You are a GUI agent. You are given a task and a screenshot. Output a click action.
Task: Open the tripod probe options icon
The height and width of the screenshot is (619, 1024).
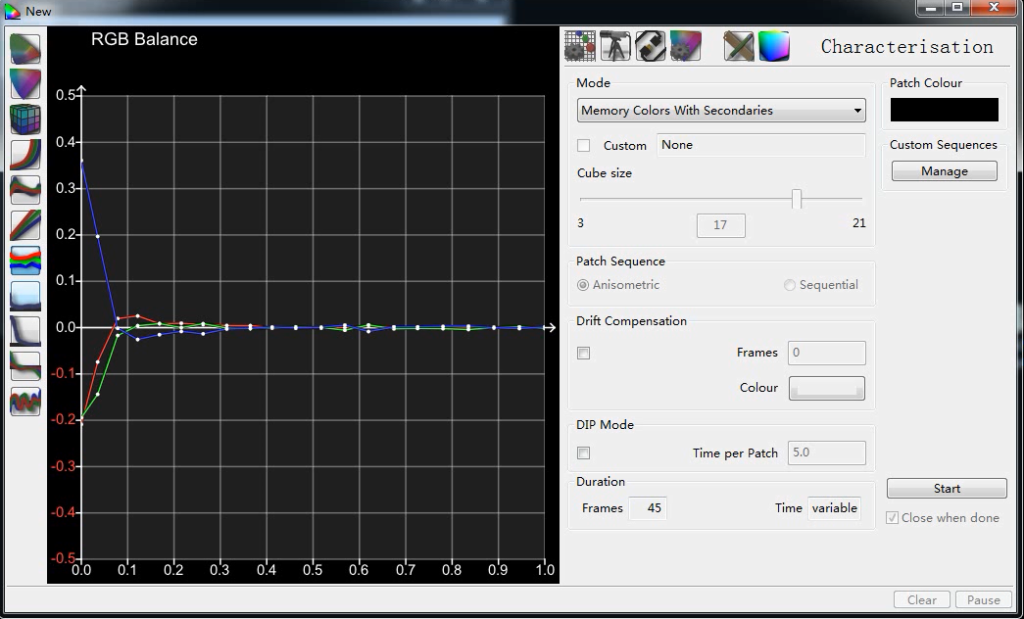[615, 46]
